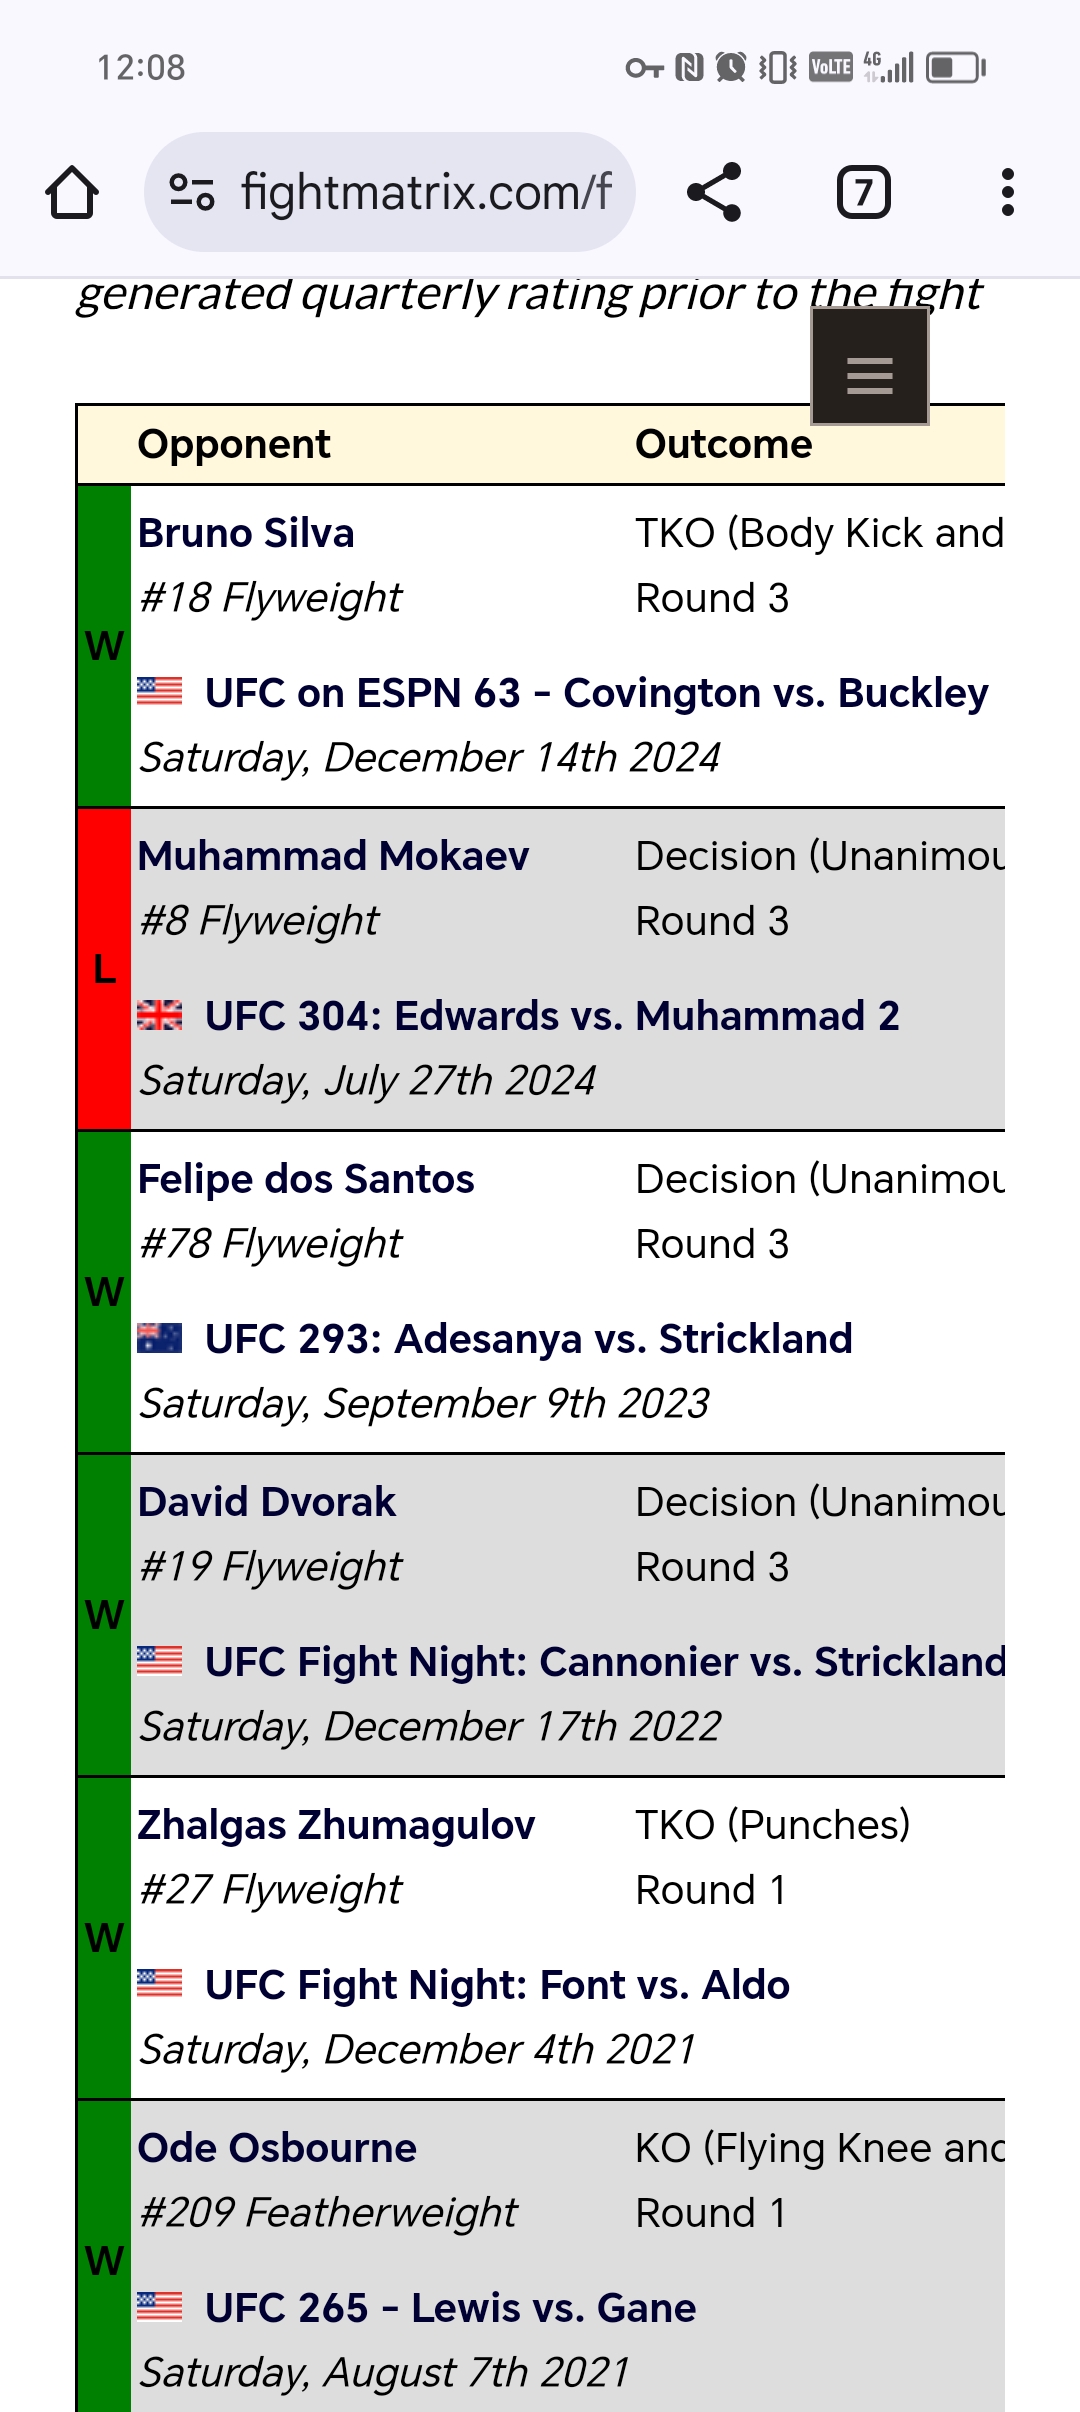The image size is (1080, 2412).
Task: Open David Dvorak fighter profile
Action: coord(267,1502)
